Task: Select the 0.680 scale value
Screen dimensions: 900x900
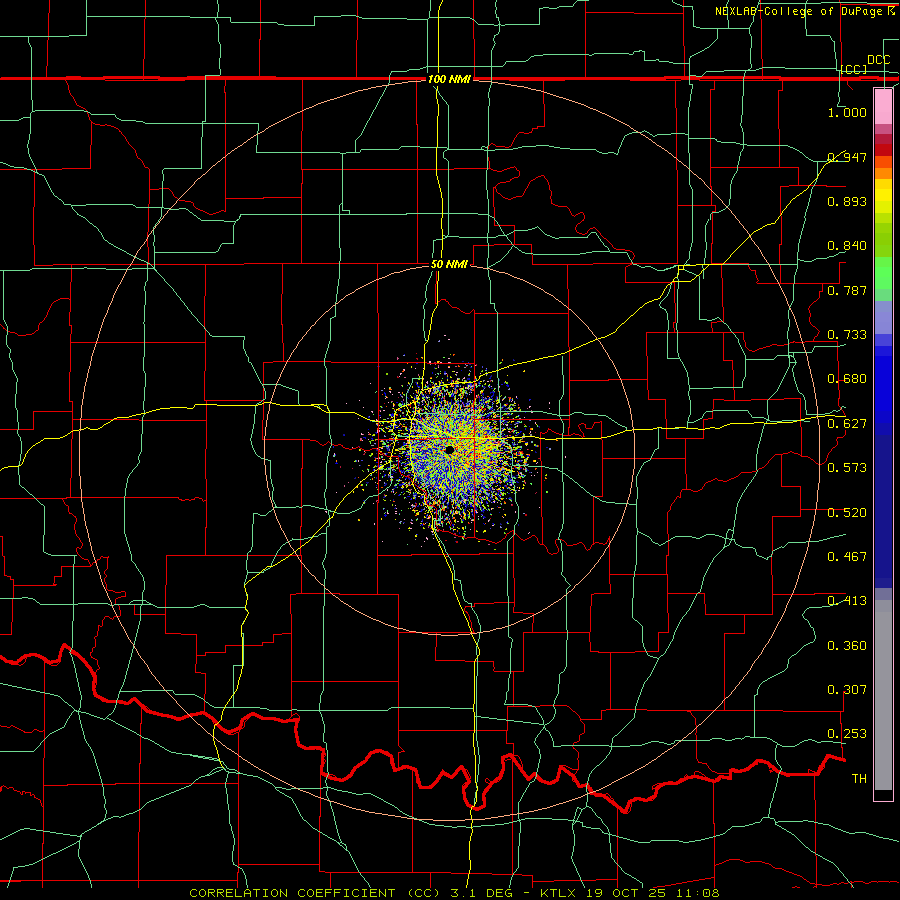Action: [847, 378]
